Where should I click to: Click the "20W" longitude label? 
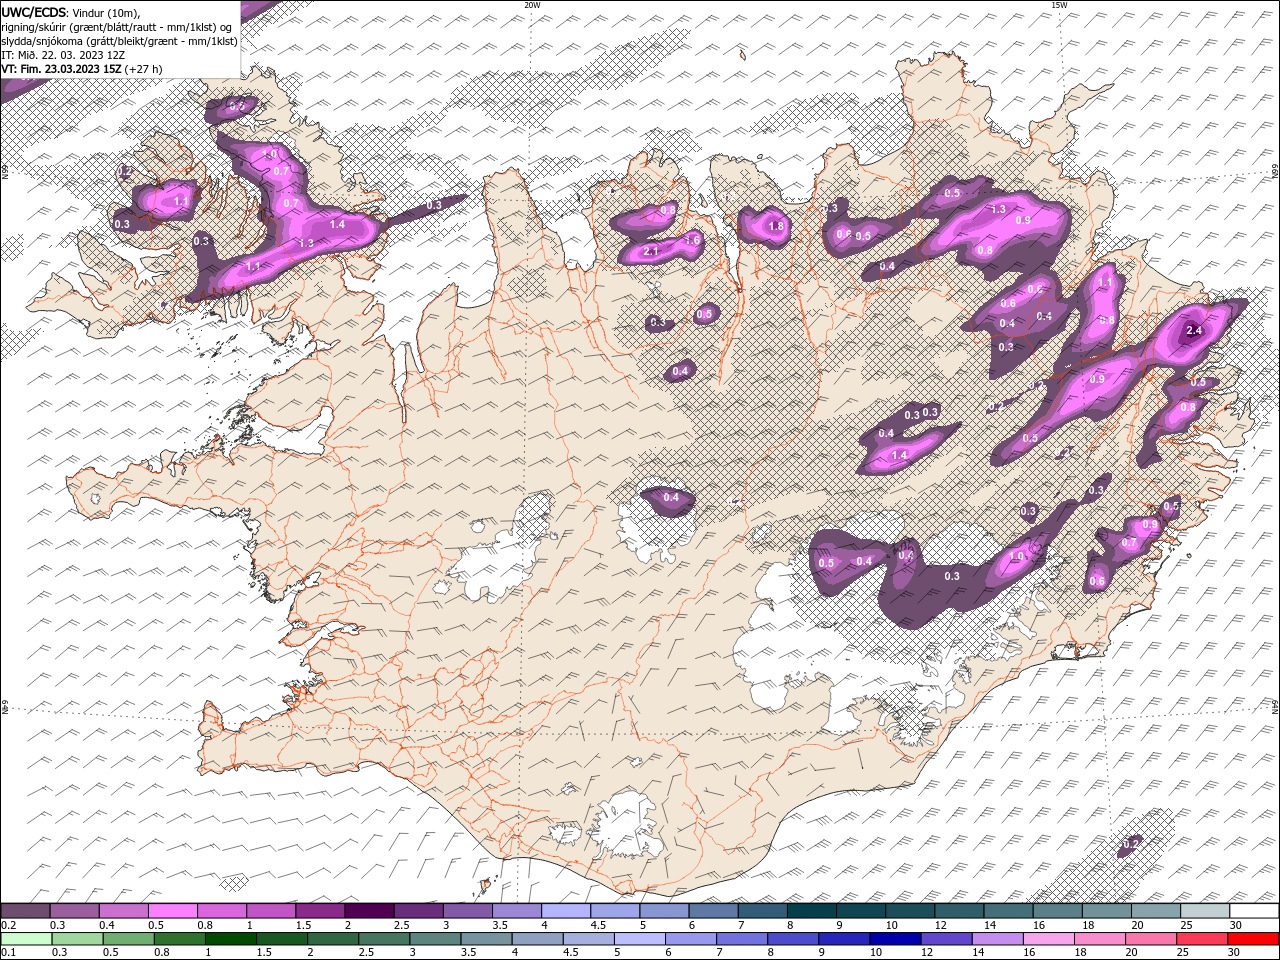pos(531,5)
